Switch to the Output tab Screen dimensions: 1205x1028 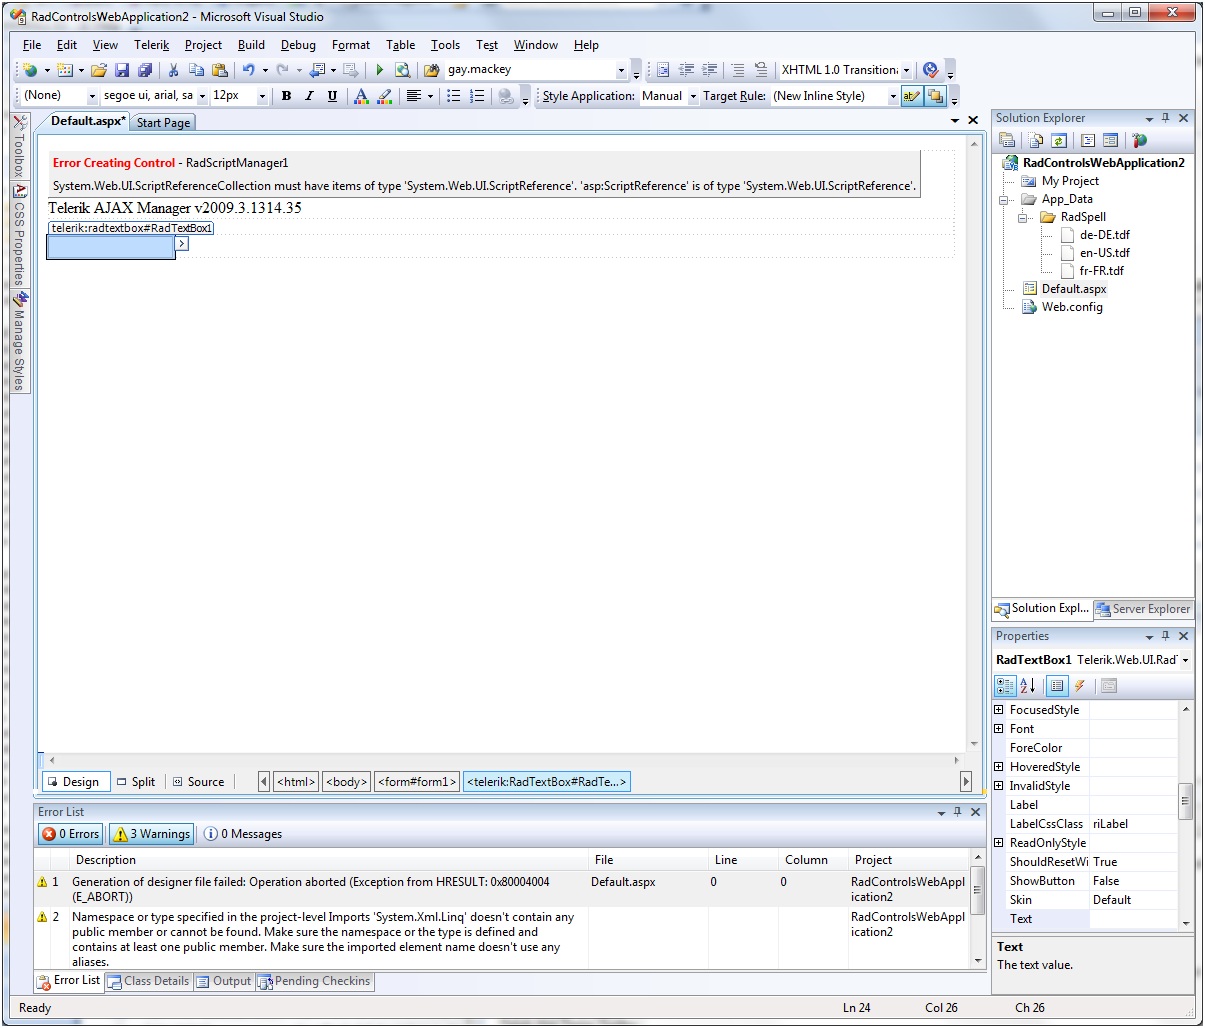pyautogui.click(x=224, y=981)
